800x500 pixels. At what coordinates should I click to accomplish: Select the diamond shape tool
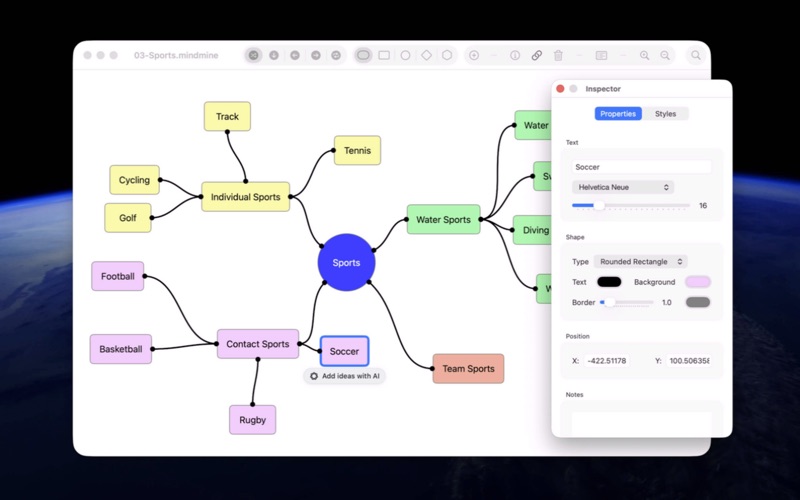pyautogui.click(x=426, y=55)
